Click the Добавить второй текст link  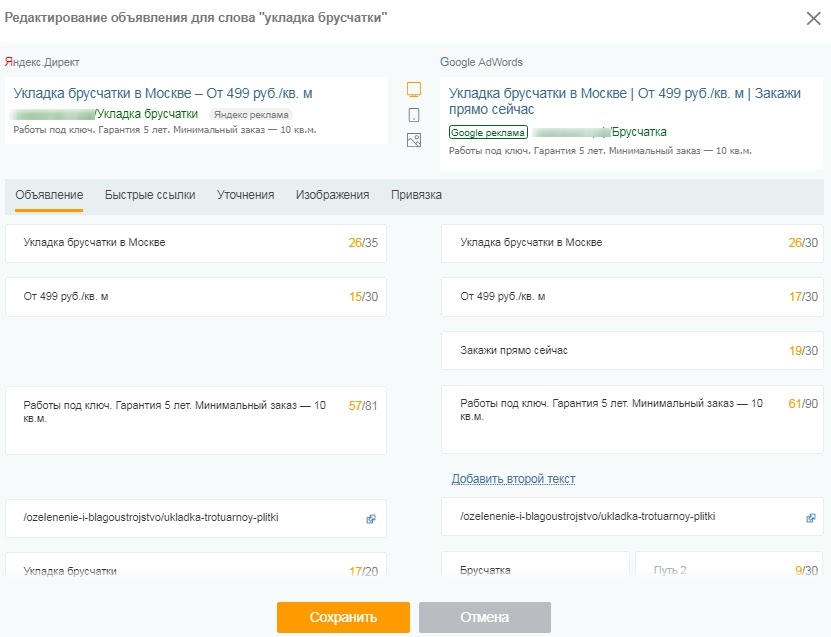[513, 479]
